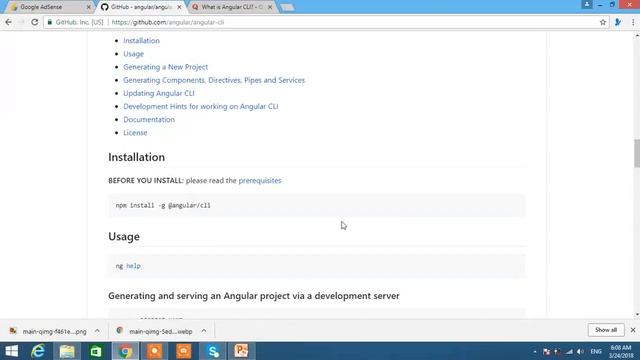The width and height of the screenshot is (640, 360).
Task: Close the GitHub angular tab
Action: (179, 7)
